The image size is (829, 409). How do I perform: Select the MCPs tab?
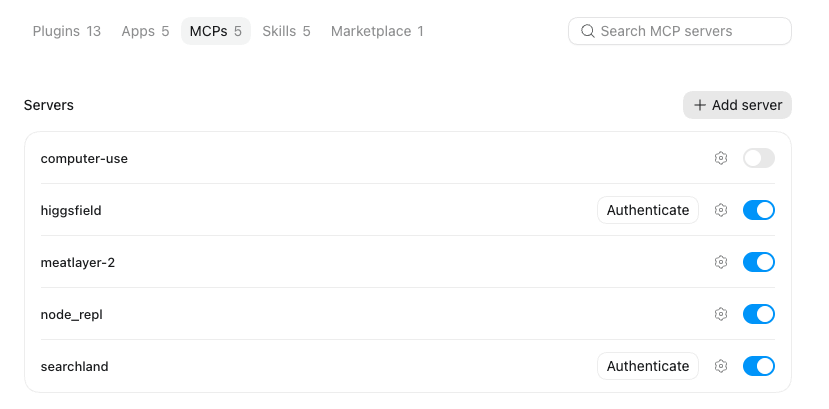216,31
